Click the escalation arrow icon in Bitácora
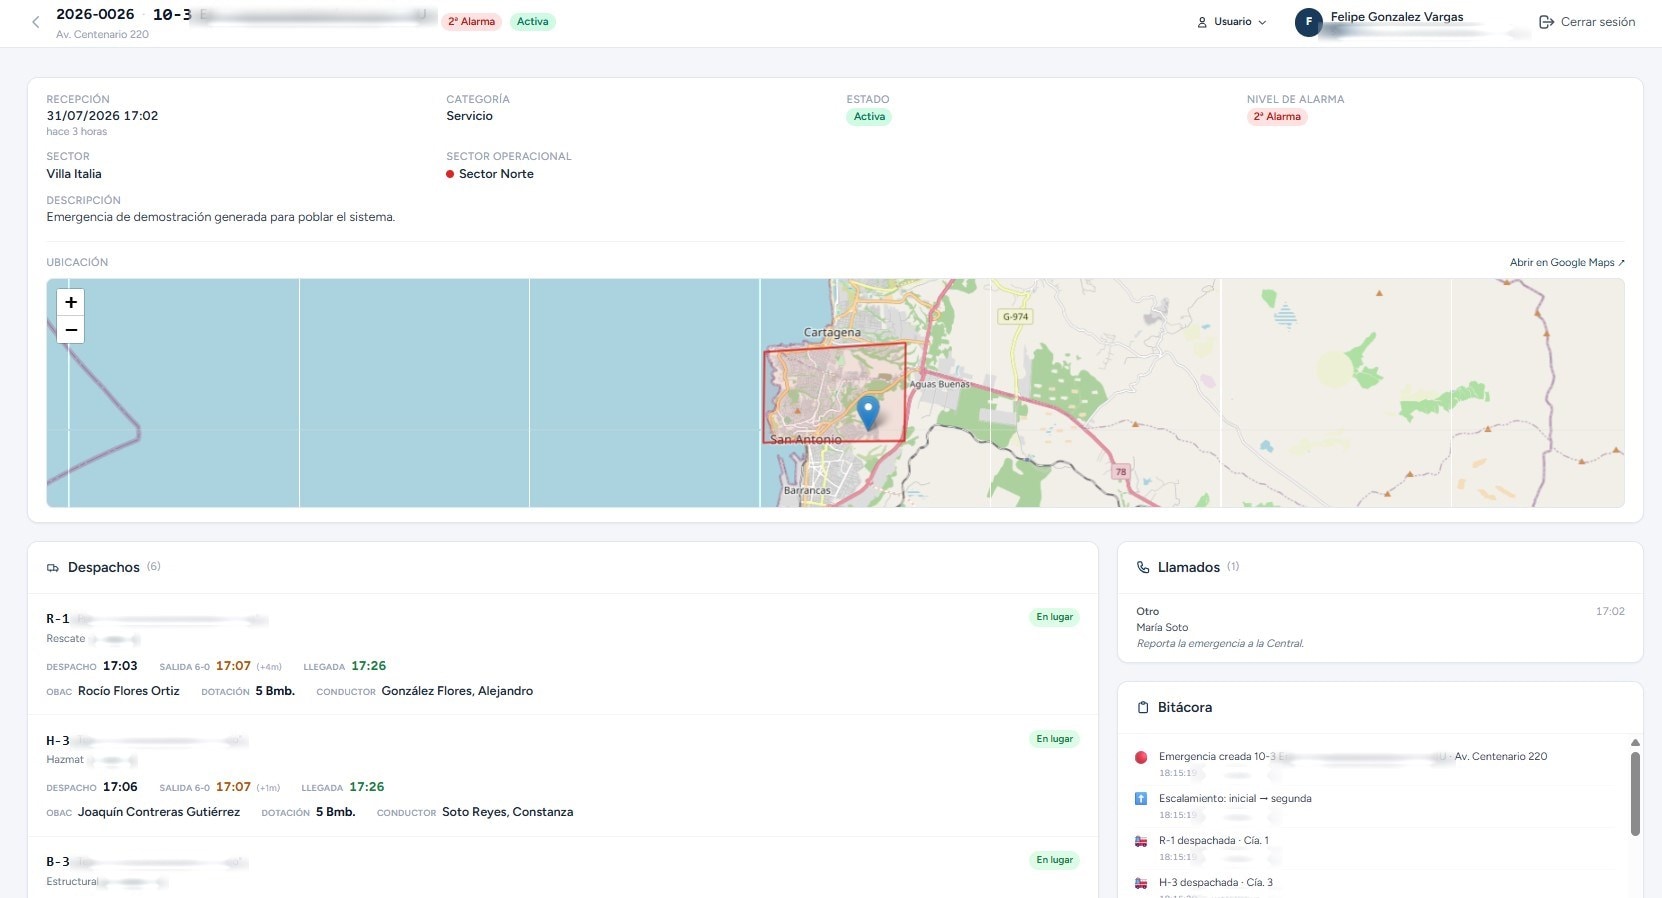The width and height of the screenshot is (1662, 898). 1141,798
